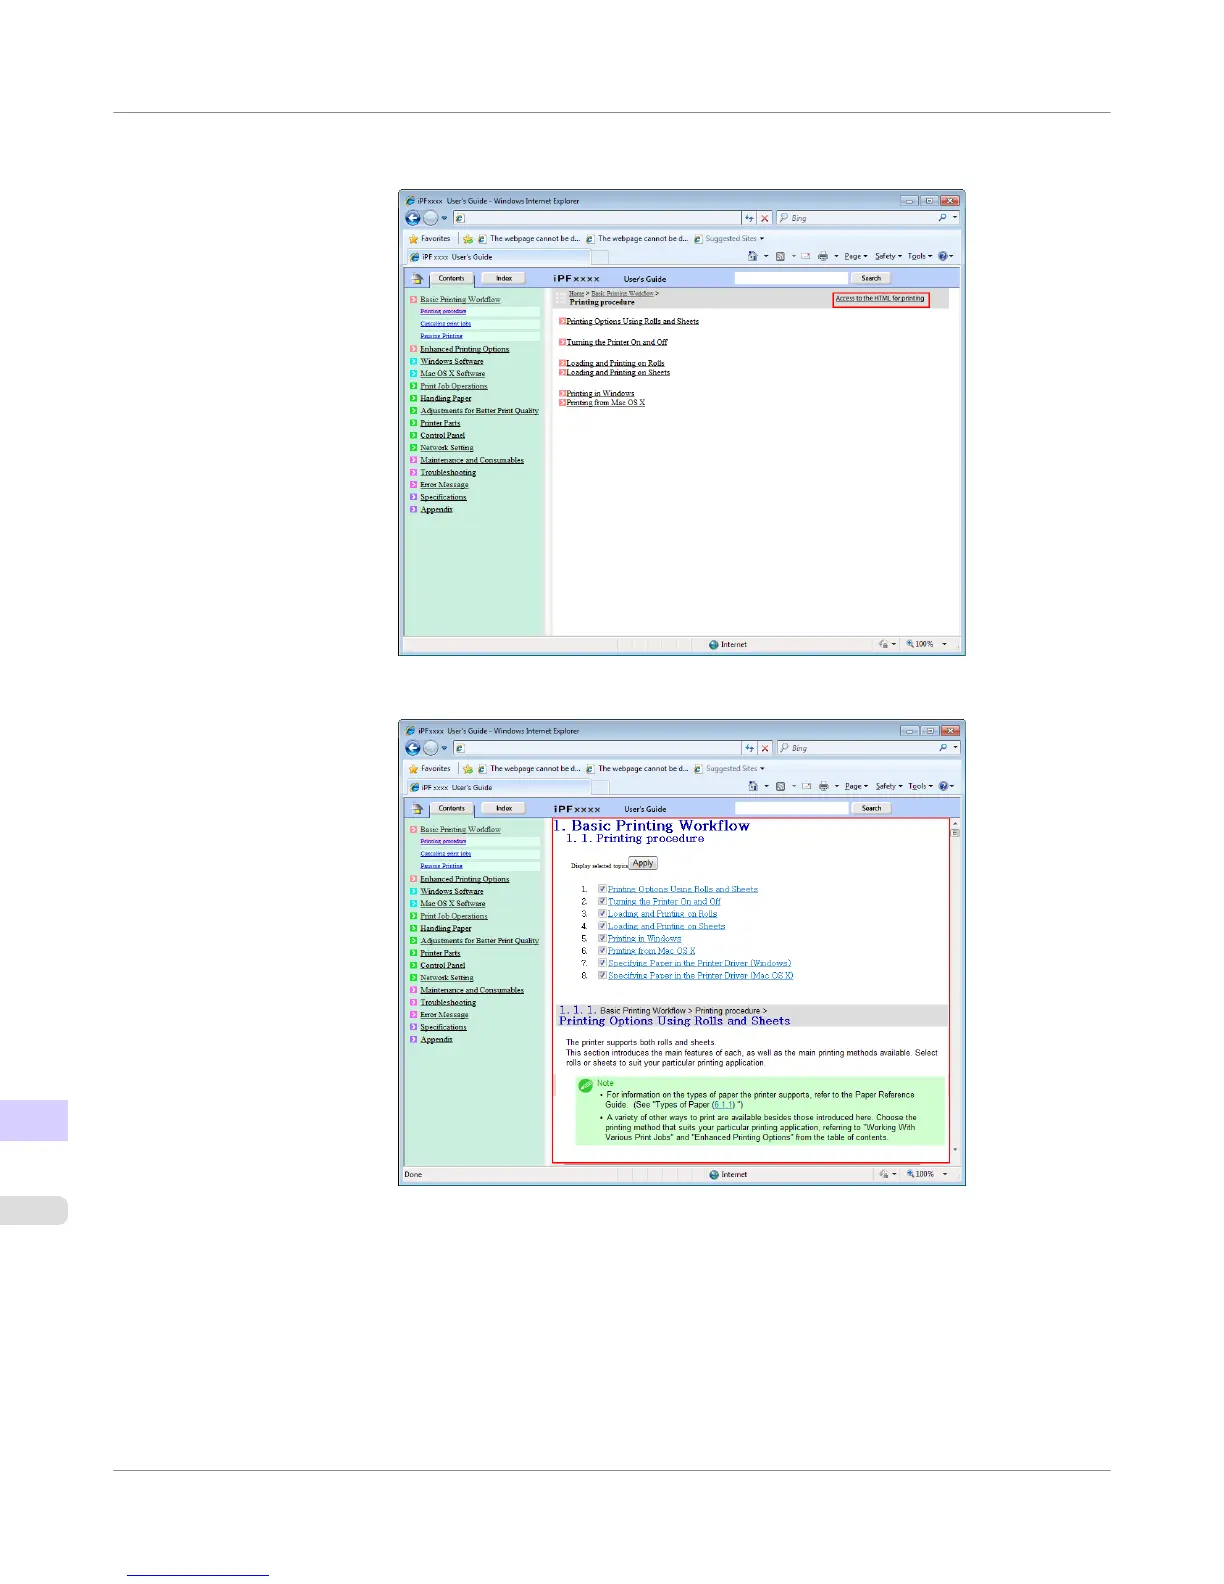Click Back arrow in the upper browser window
The width and height of the screenshot is (1224, 1584).
413,218
